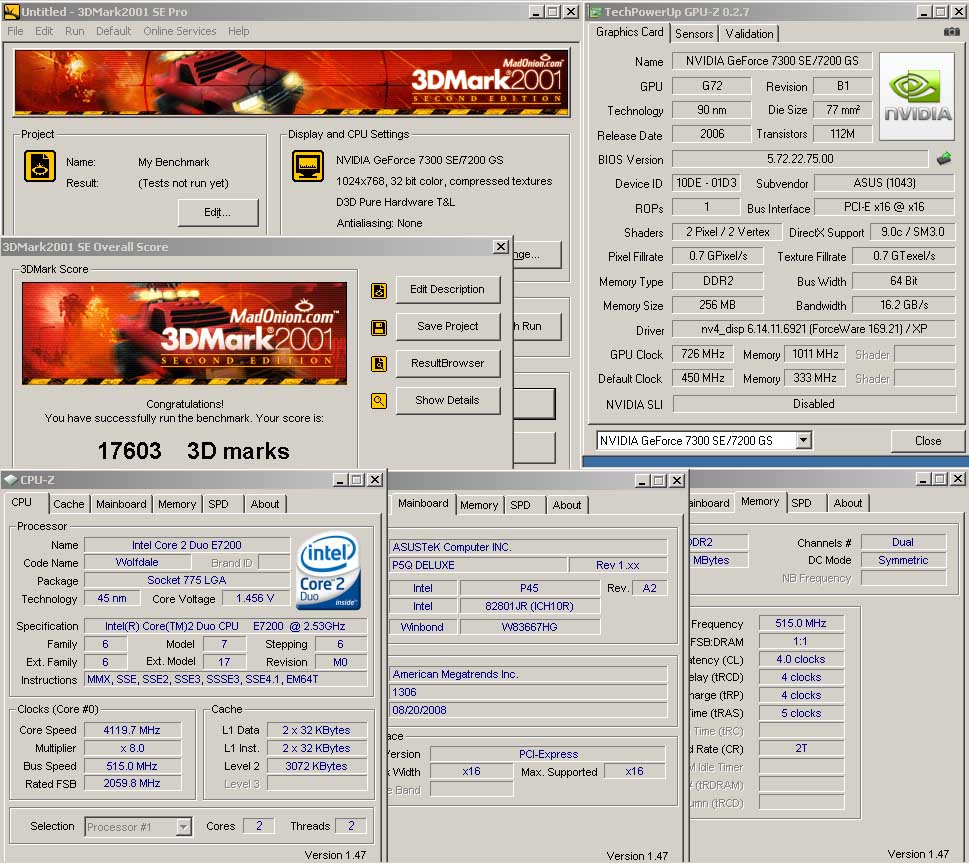
Task: Open the Processor #1 selection dropdown
Action: [184, 827]
